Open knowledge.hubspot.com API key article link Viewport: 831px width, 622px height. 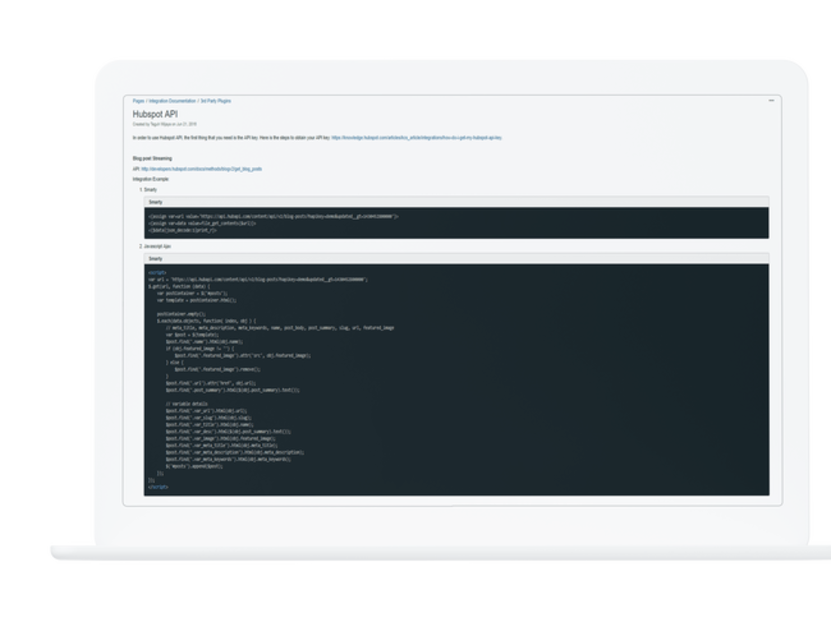click(417, 138)
